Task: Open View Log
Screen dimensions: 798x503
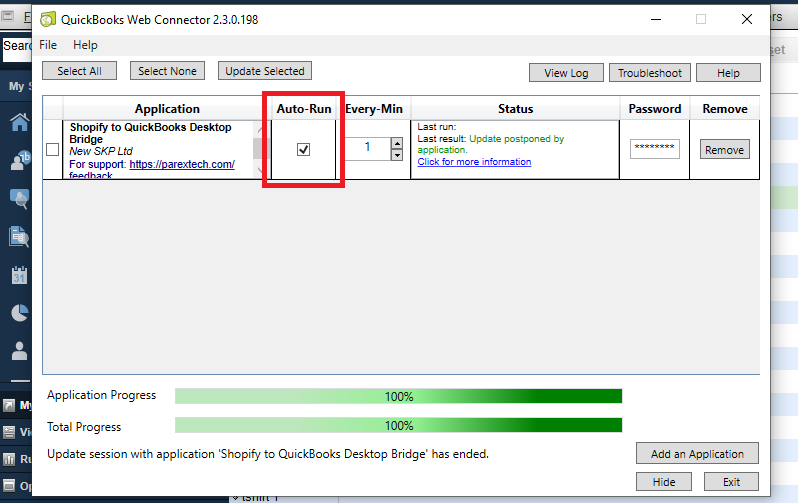Action: pyautogui.click(x=566, y=73)
